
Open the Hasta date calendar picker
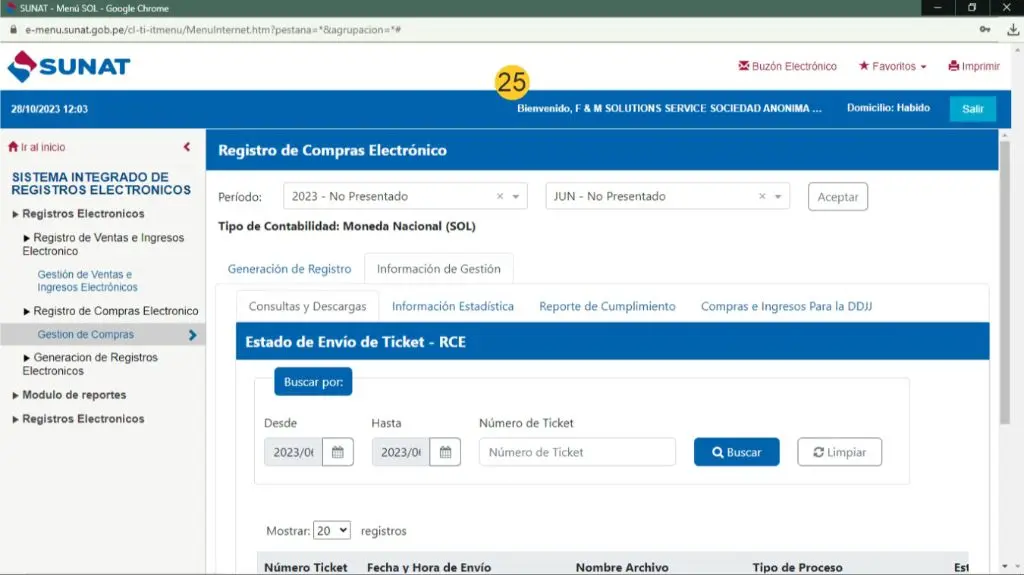click(445, 452)
